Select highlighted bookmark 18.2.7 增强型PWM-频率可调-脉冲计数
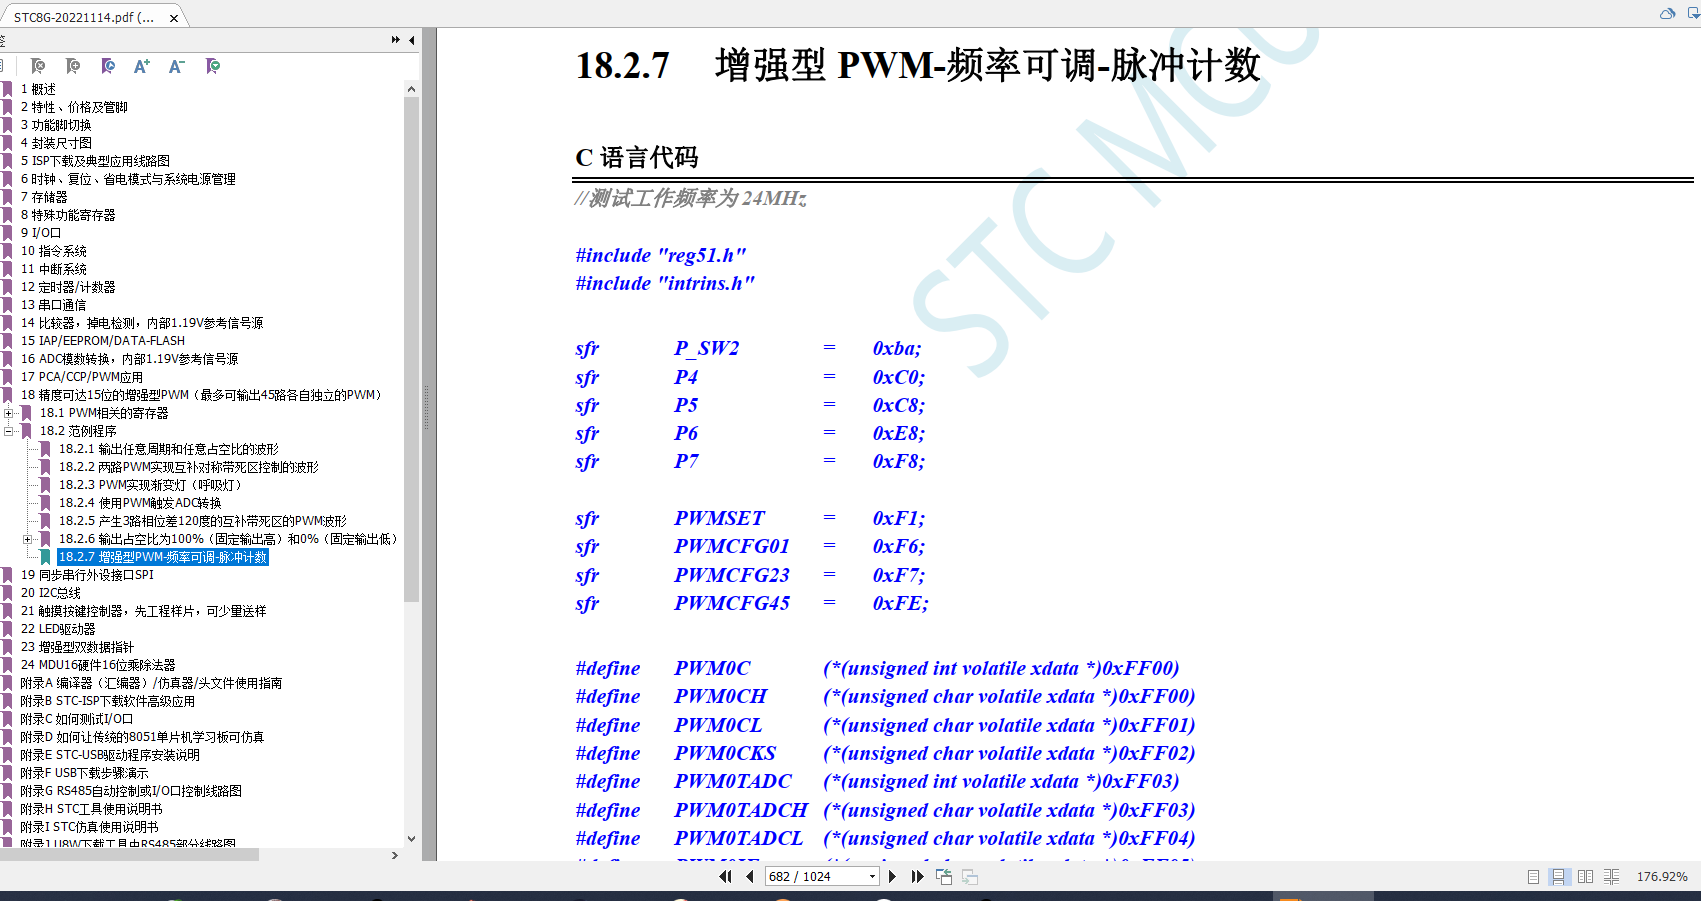This screenshot has width=1701, height=901. tap(163, 557)
